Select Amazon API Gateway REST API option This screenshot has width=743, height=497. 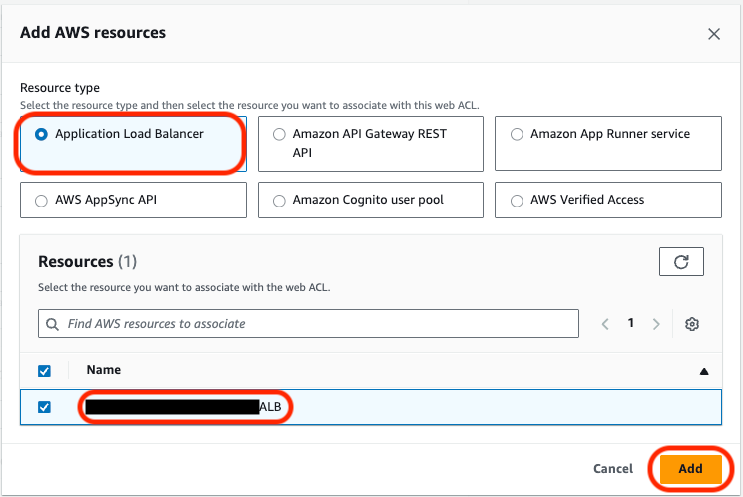pyautogui.click(x=279, y=134)
